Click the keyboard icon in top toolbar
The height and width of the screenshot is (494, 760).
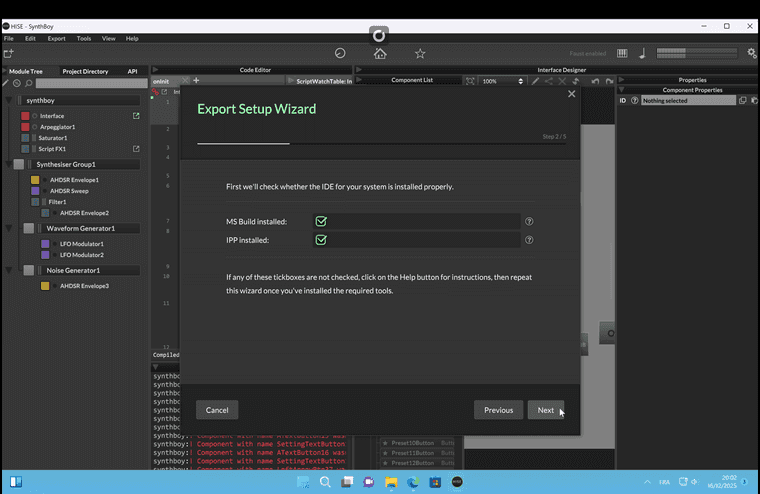pyautogui.click(x=622, y=53)
